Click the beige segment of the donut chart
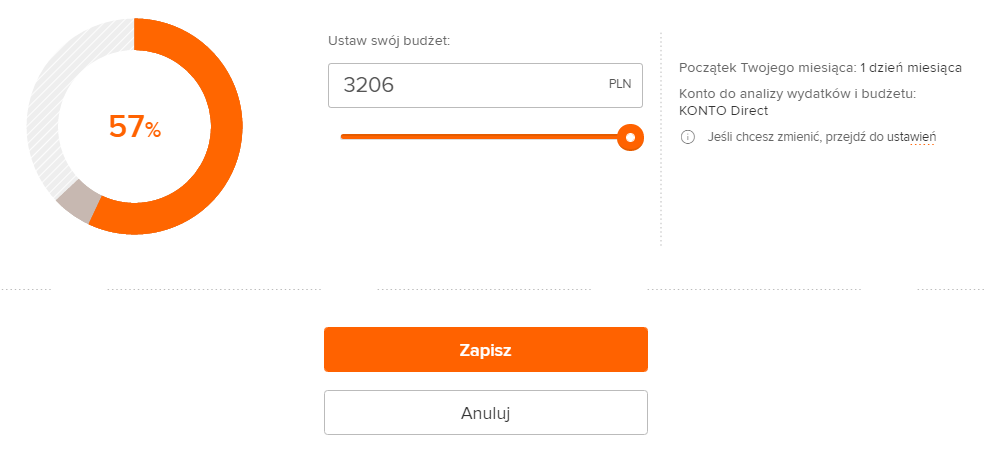 (x=78, y=203)
